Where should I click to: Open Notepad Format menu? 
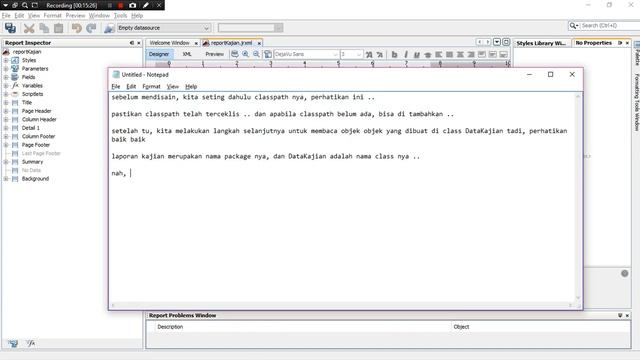(151, 87)
